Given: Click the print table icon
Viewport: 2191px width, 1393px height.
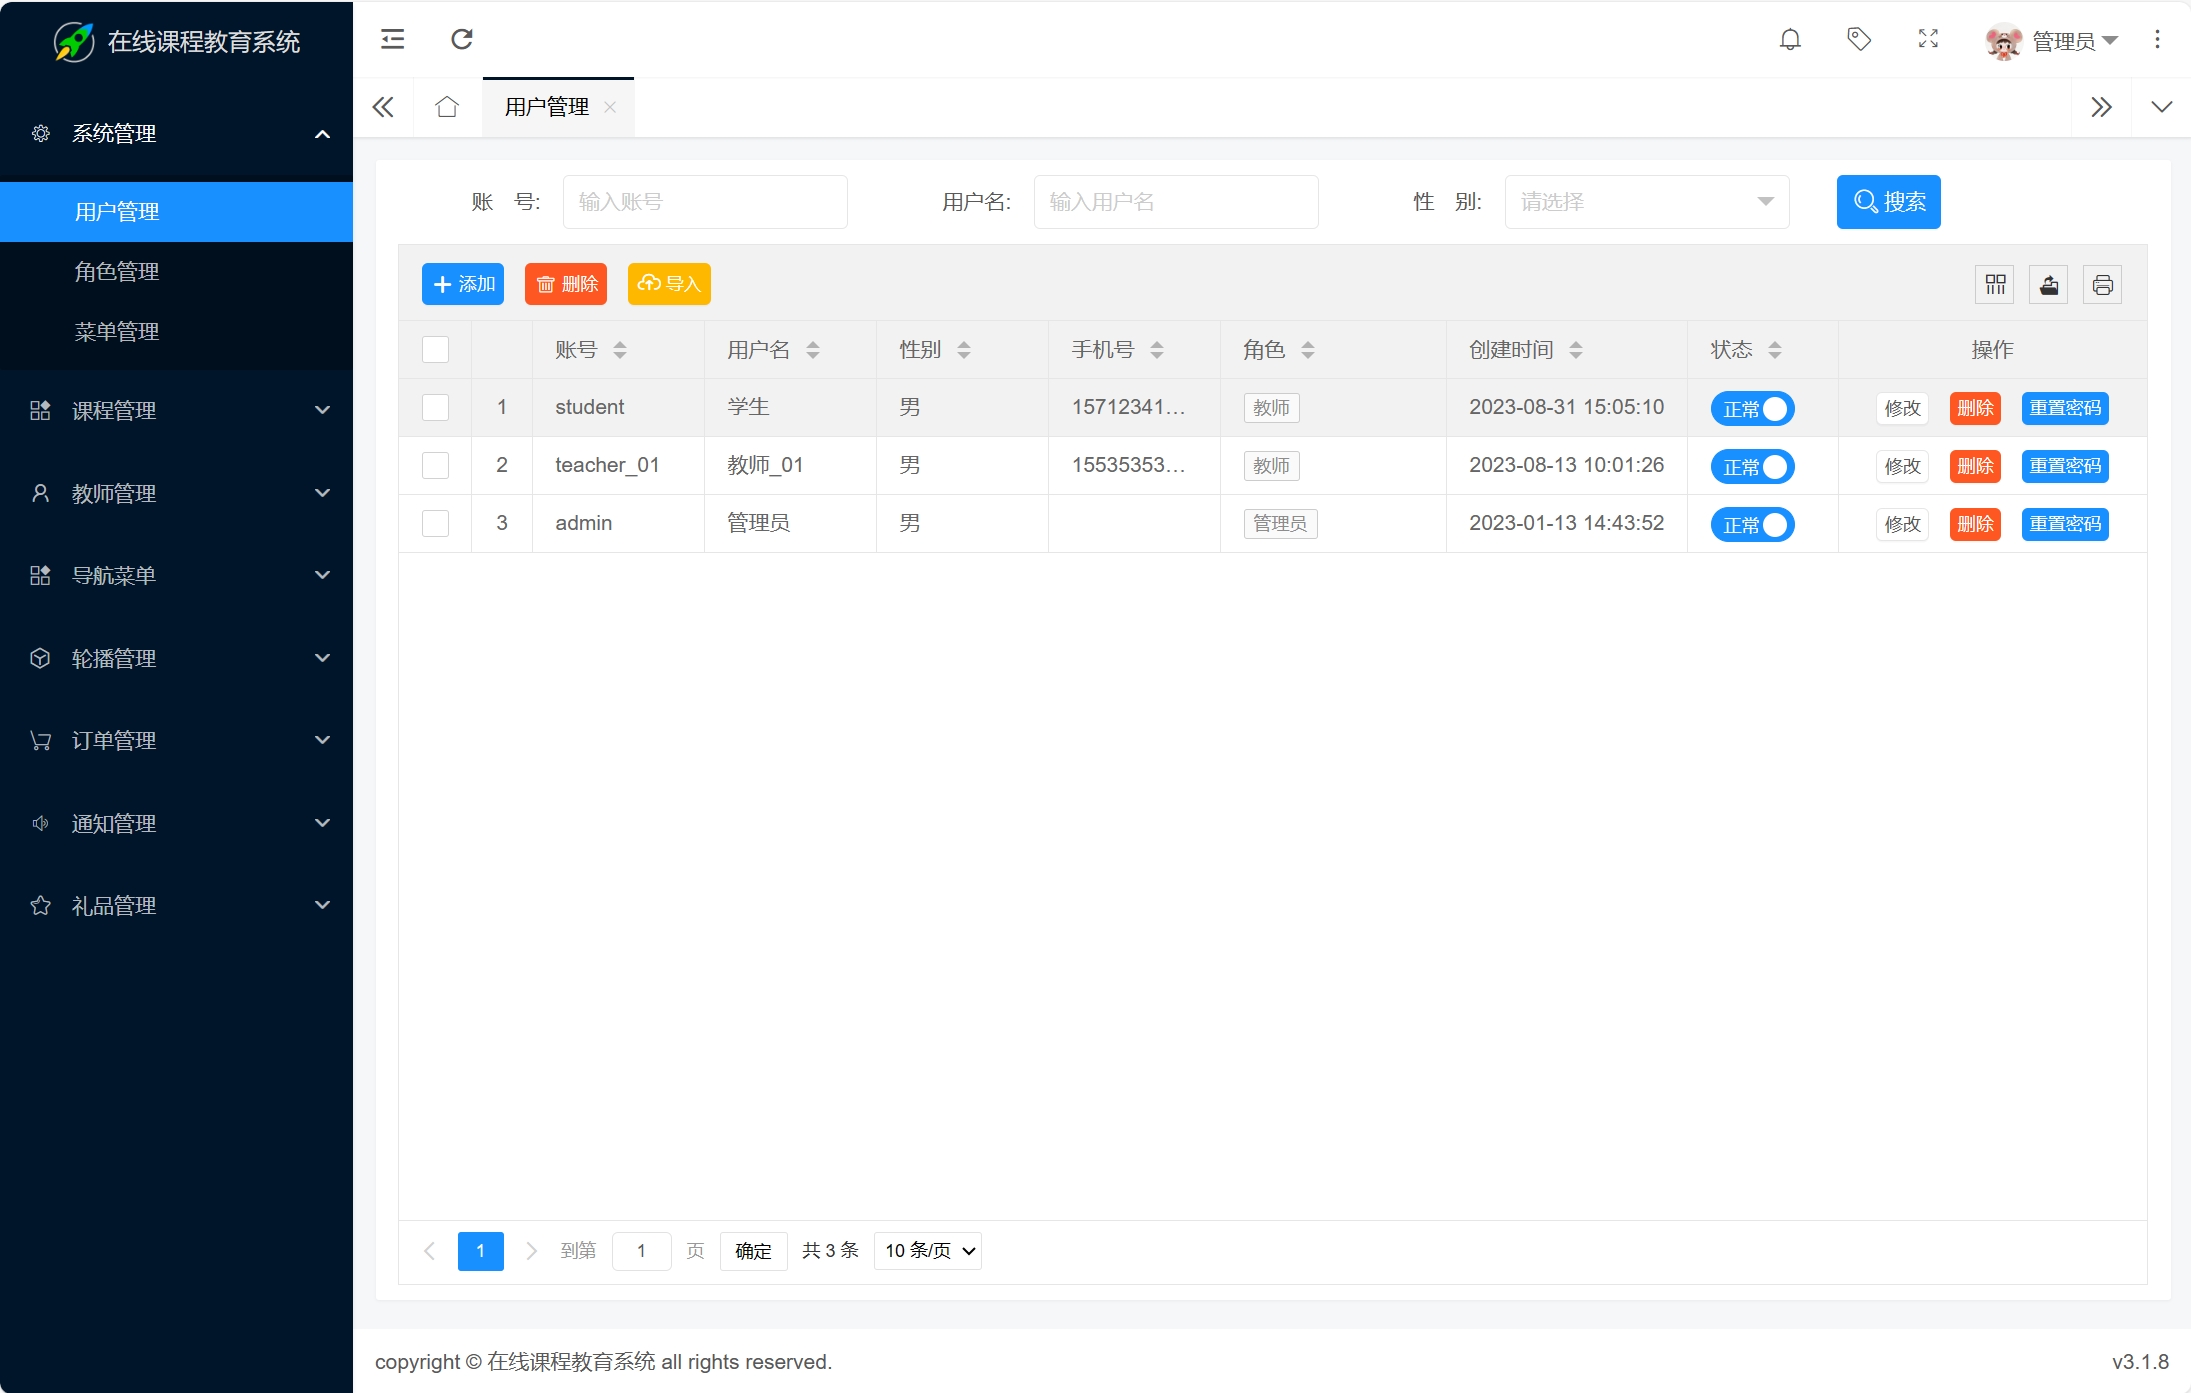Looking at the screenshot, I should pyautogui.click(x=2102, y=285).
